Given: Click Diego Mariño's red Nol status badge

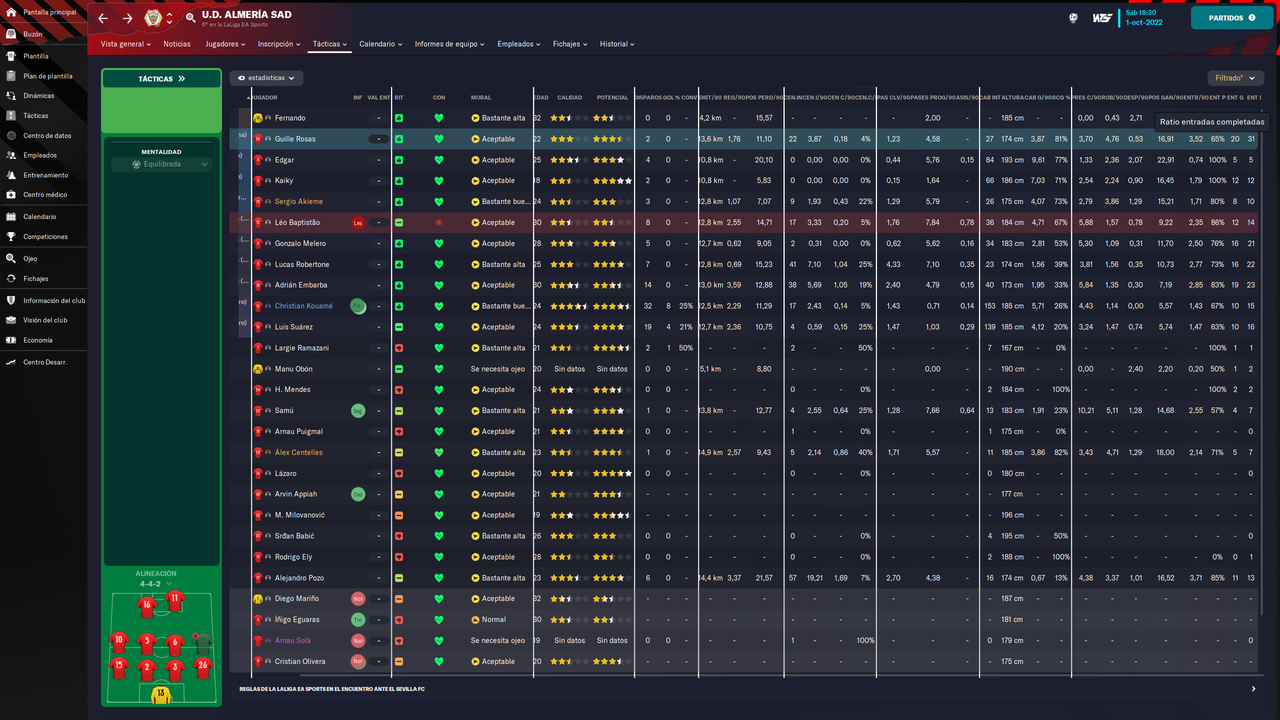Looking at the screenshot, I should point(358,599).
